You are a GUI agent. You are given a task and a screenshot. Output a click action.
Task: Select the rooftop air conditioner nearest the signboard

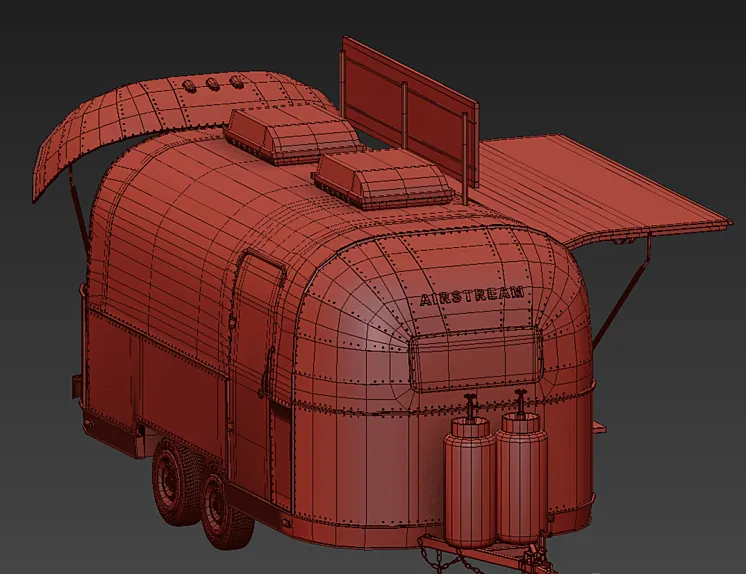(383, 180)
